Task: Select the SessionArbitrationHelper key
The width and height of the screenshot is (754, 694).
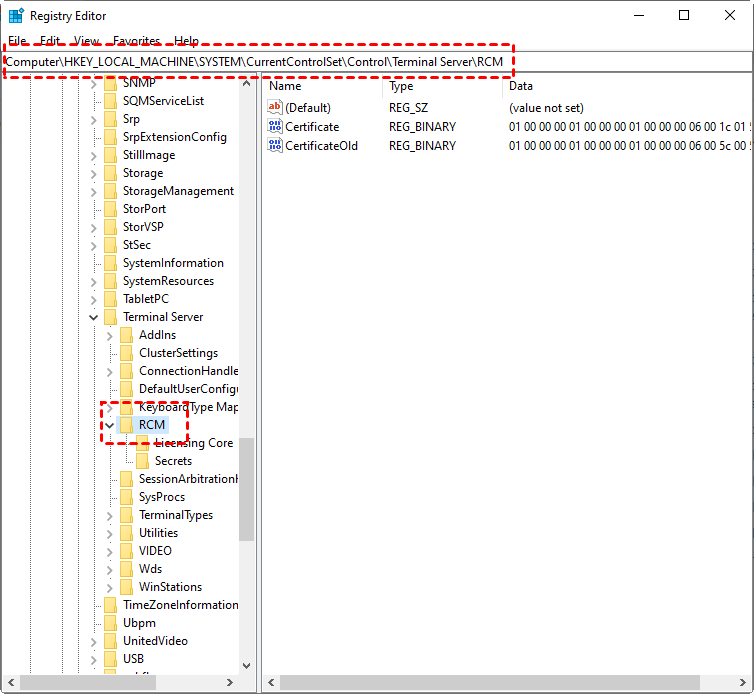Action: [x=188, y=479]
